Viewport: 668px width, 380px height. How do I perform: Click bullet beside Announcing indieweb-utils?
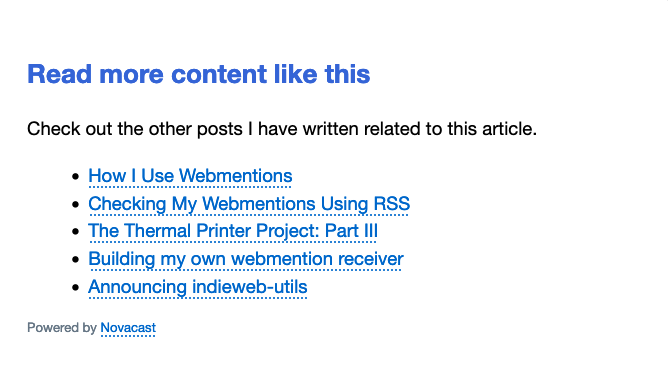point(76,287)
